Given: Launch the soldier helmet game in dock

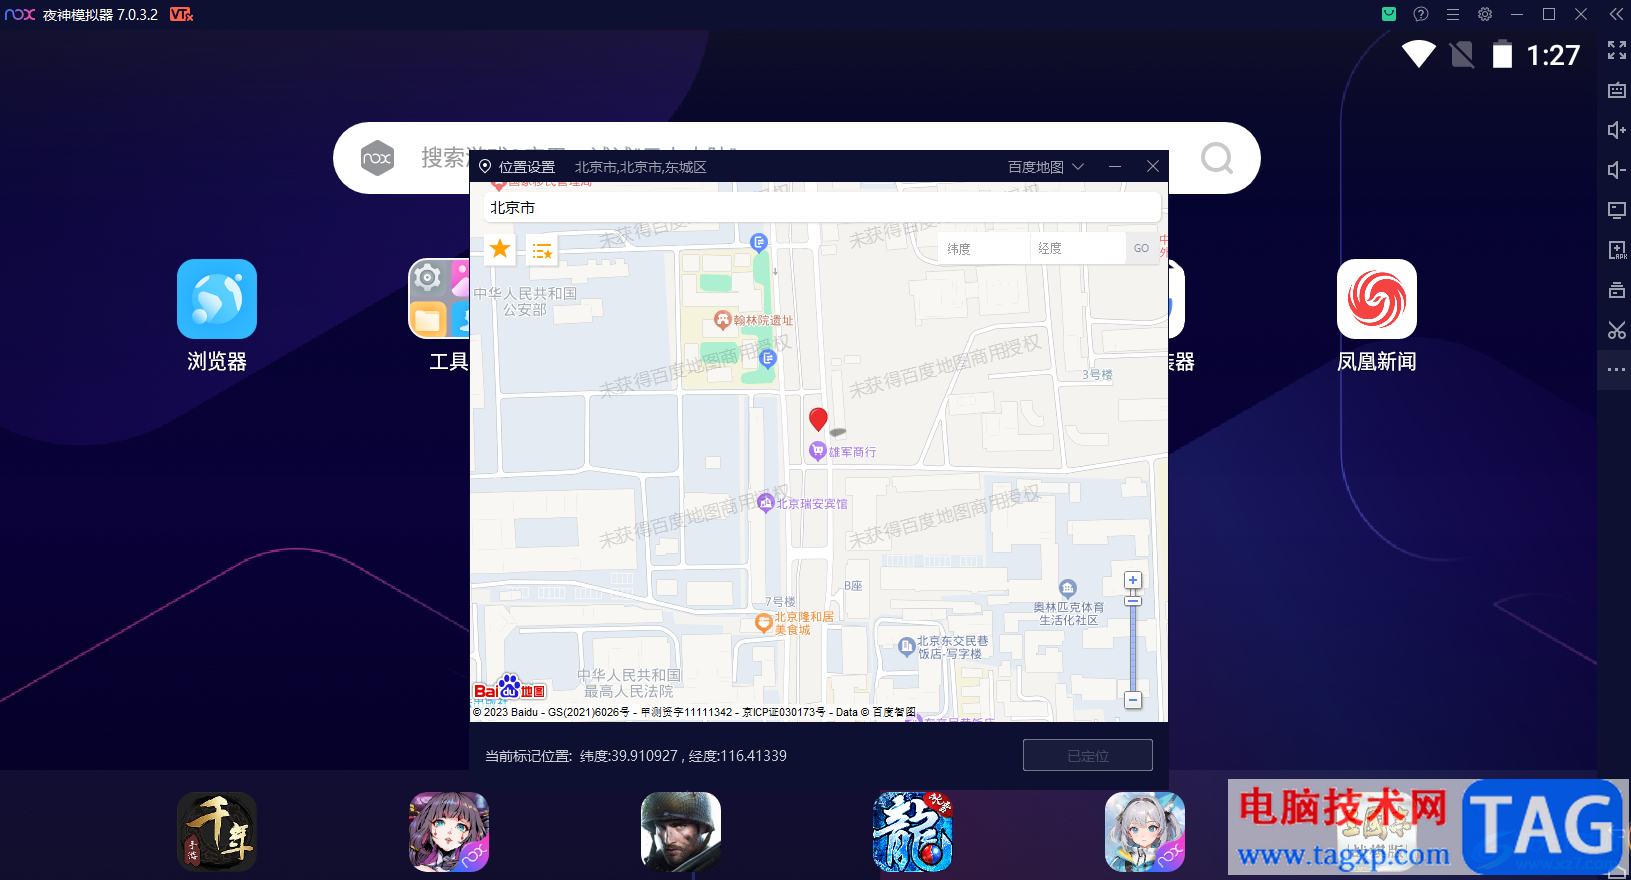Looking at the screenshot, I should tap(681, 832).
